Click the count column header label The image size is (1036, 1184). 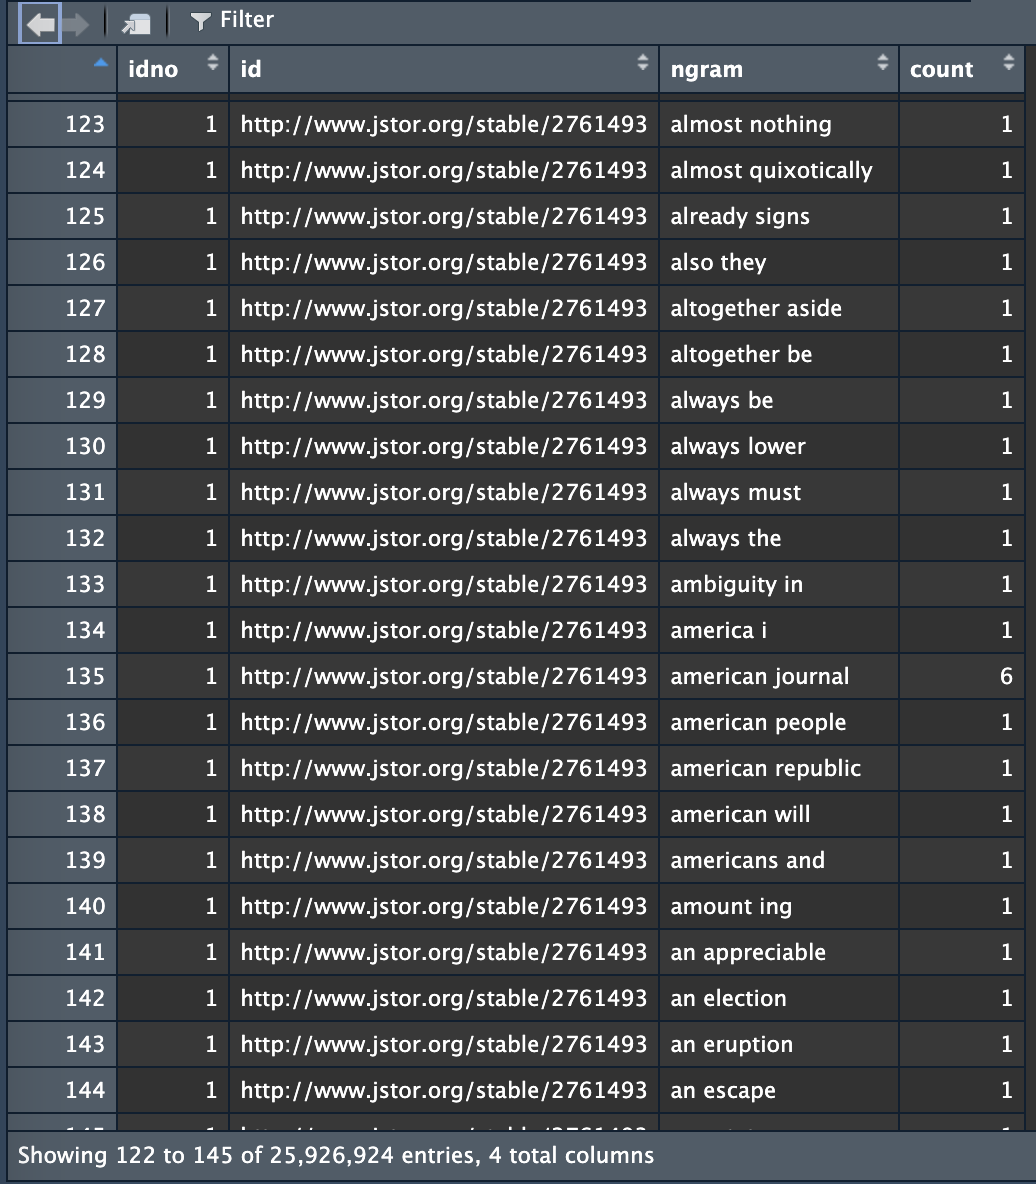941,70
